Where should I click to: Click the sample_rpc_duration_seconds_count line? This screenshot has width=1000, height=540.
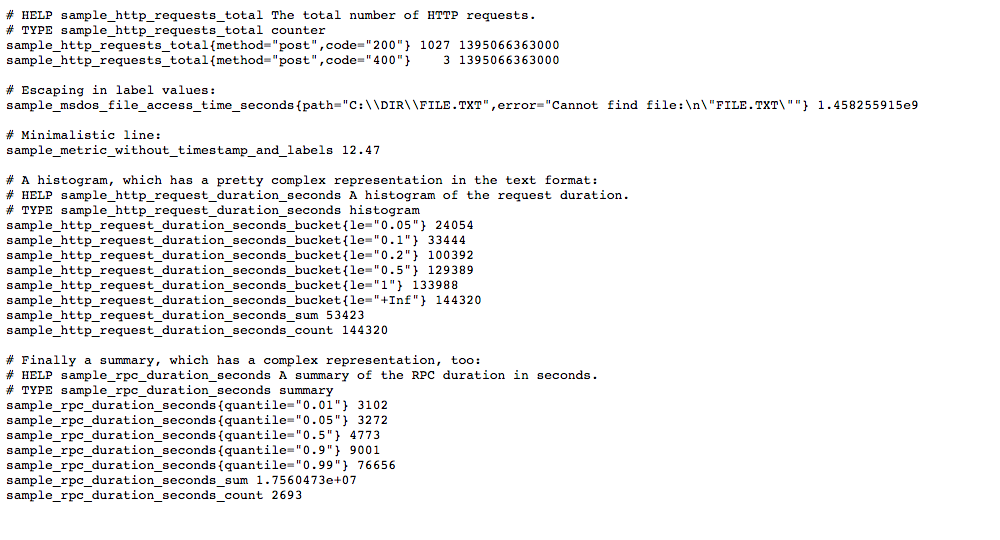(x=154, y=495)
